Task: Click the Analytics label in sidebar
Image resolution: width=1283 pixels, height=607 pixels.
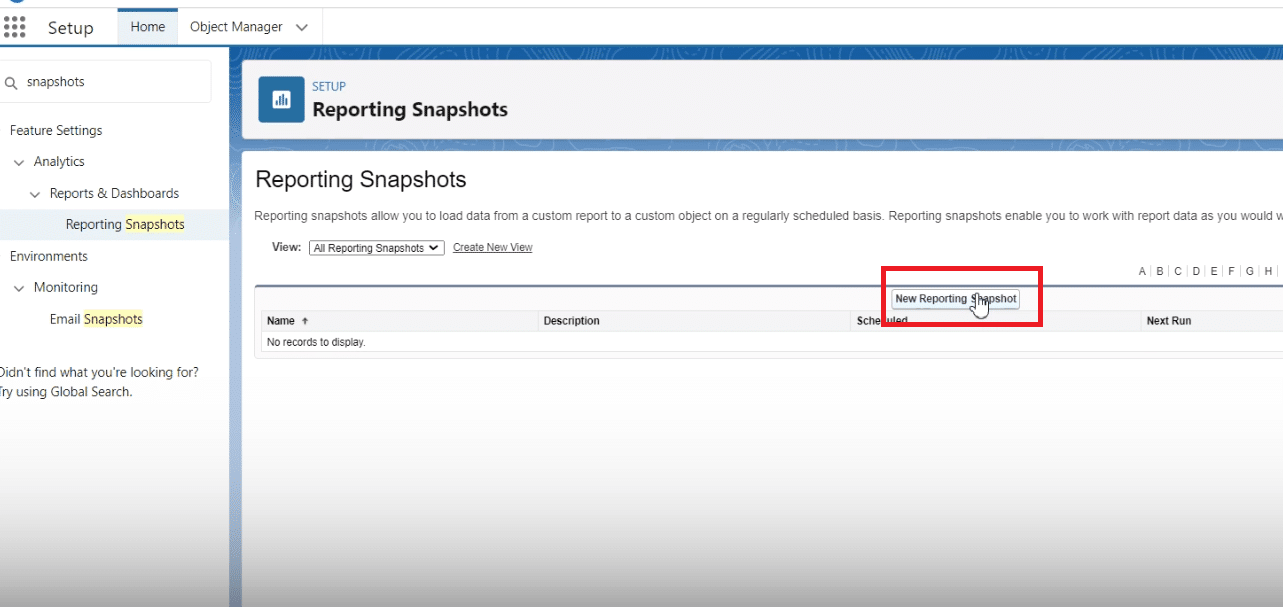Action: point(59,162)
